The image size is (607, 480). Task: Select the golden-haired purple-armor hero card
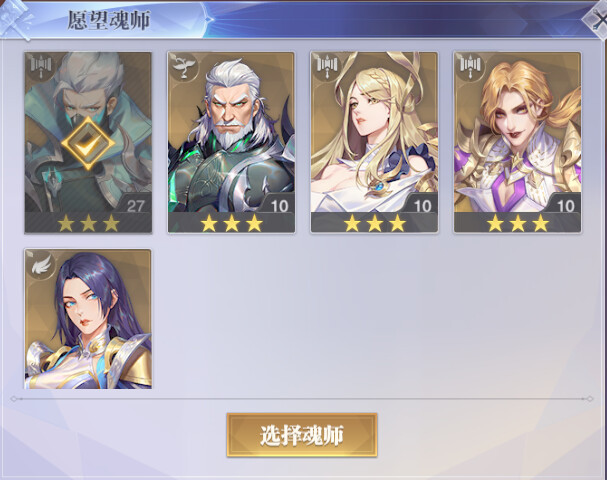(518, 142)
